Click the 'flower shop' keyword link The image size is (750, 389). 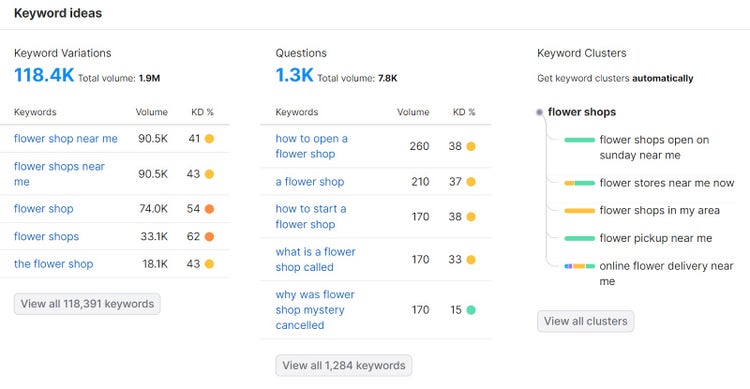tap(44, 209)
